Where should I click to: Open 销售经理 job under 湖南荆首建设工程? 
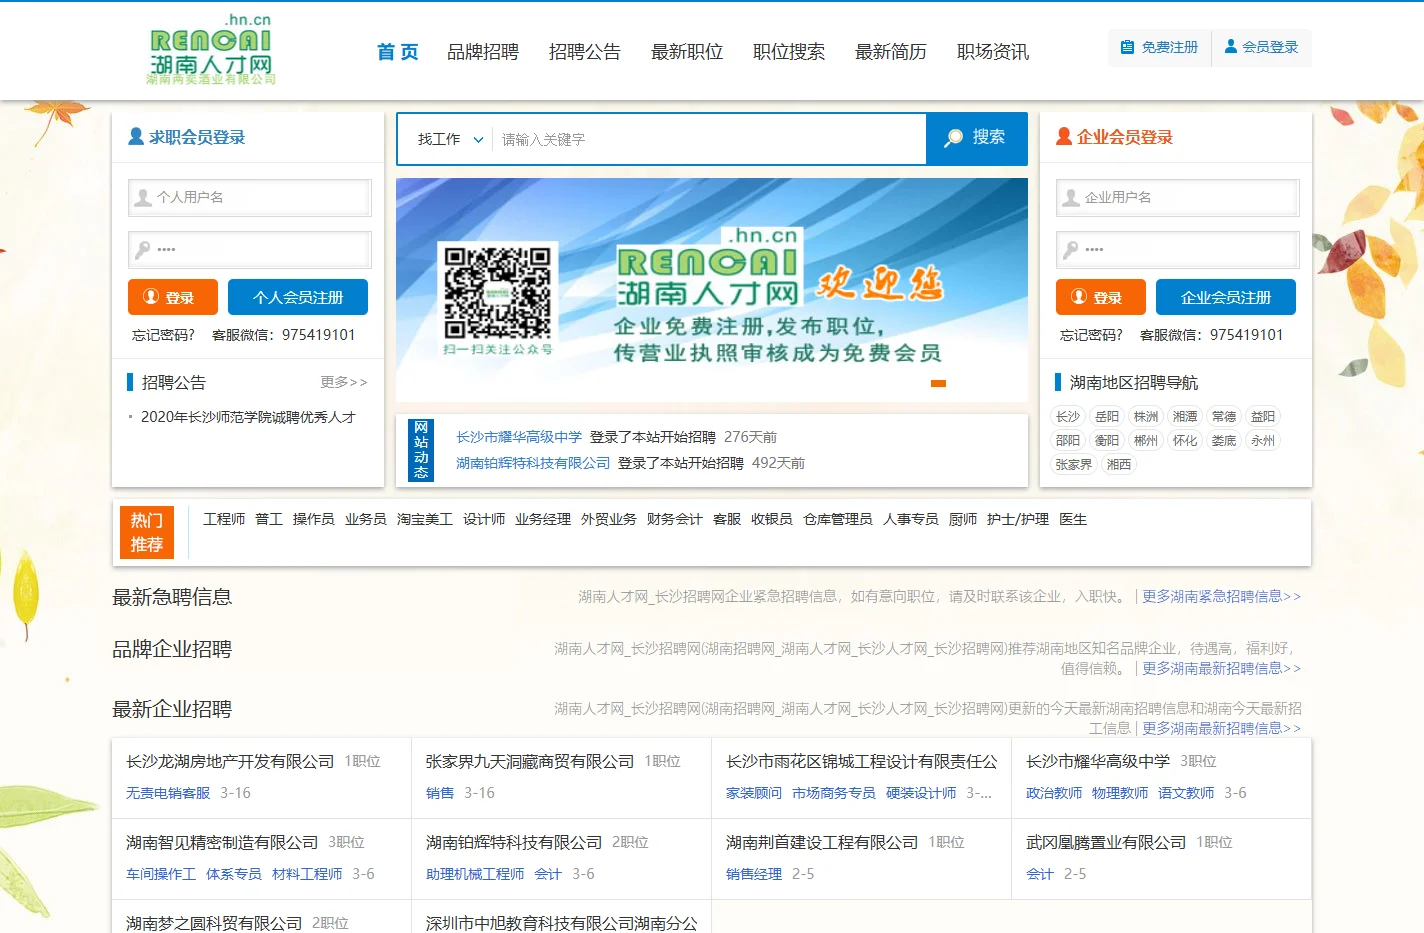(x=754, y=874)
